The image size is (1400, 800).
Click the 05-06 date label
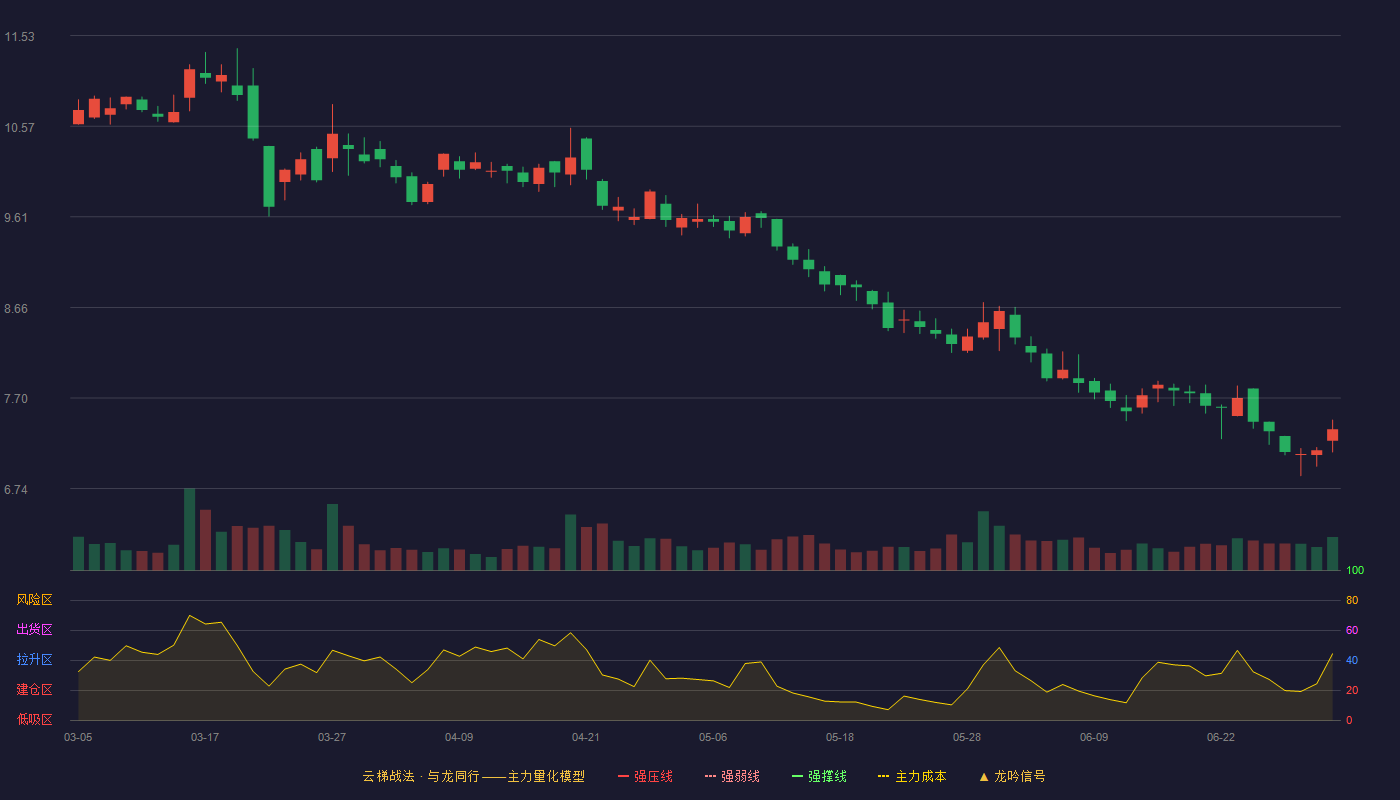click(x=713, y=737)
